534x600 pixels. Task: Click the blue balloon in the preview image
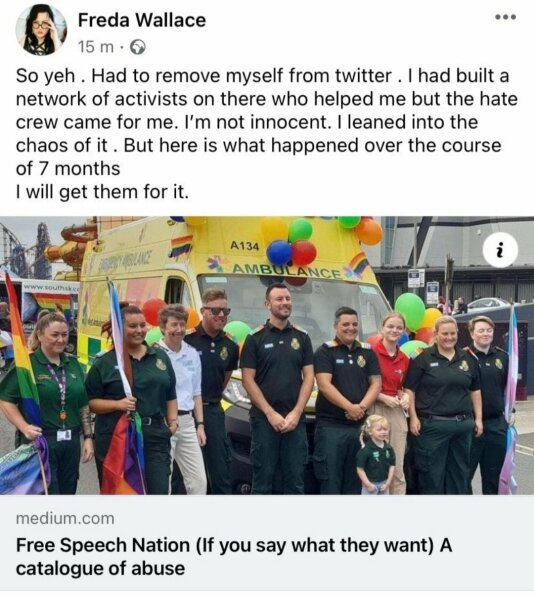[279, 253]
